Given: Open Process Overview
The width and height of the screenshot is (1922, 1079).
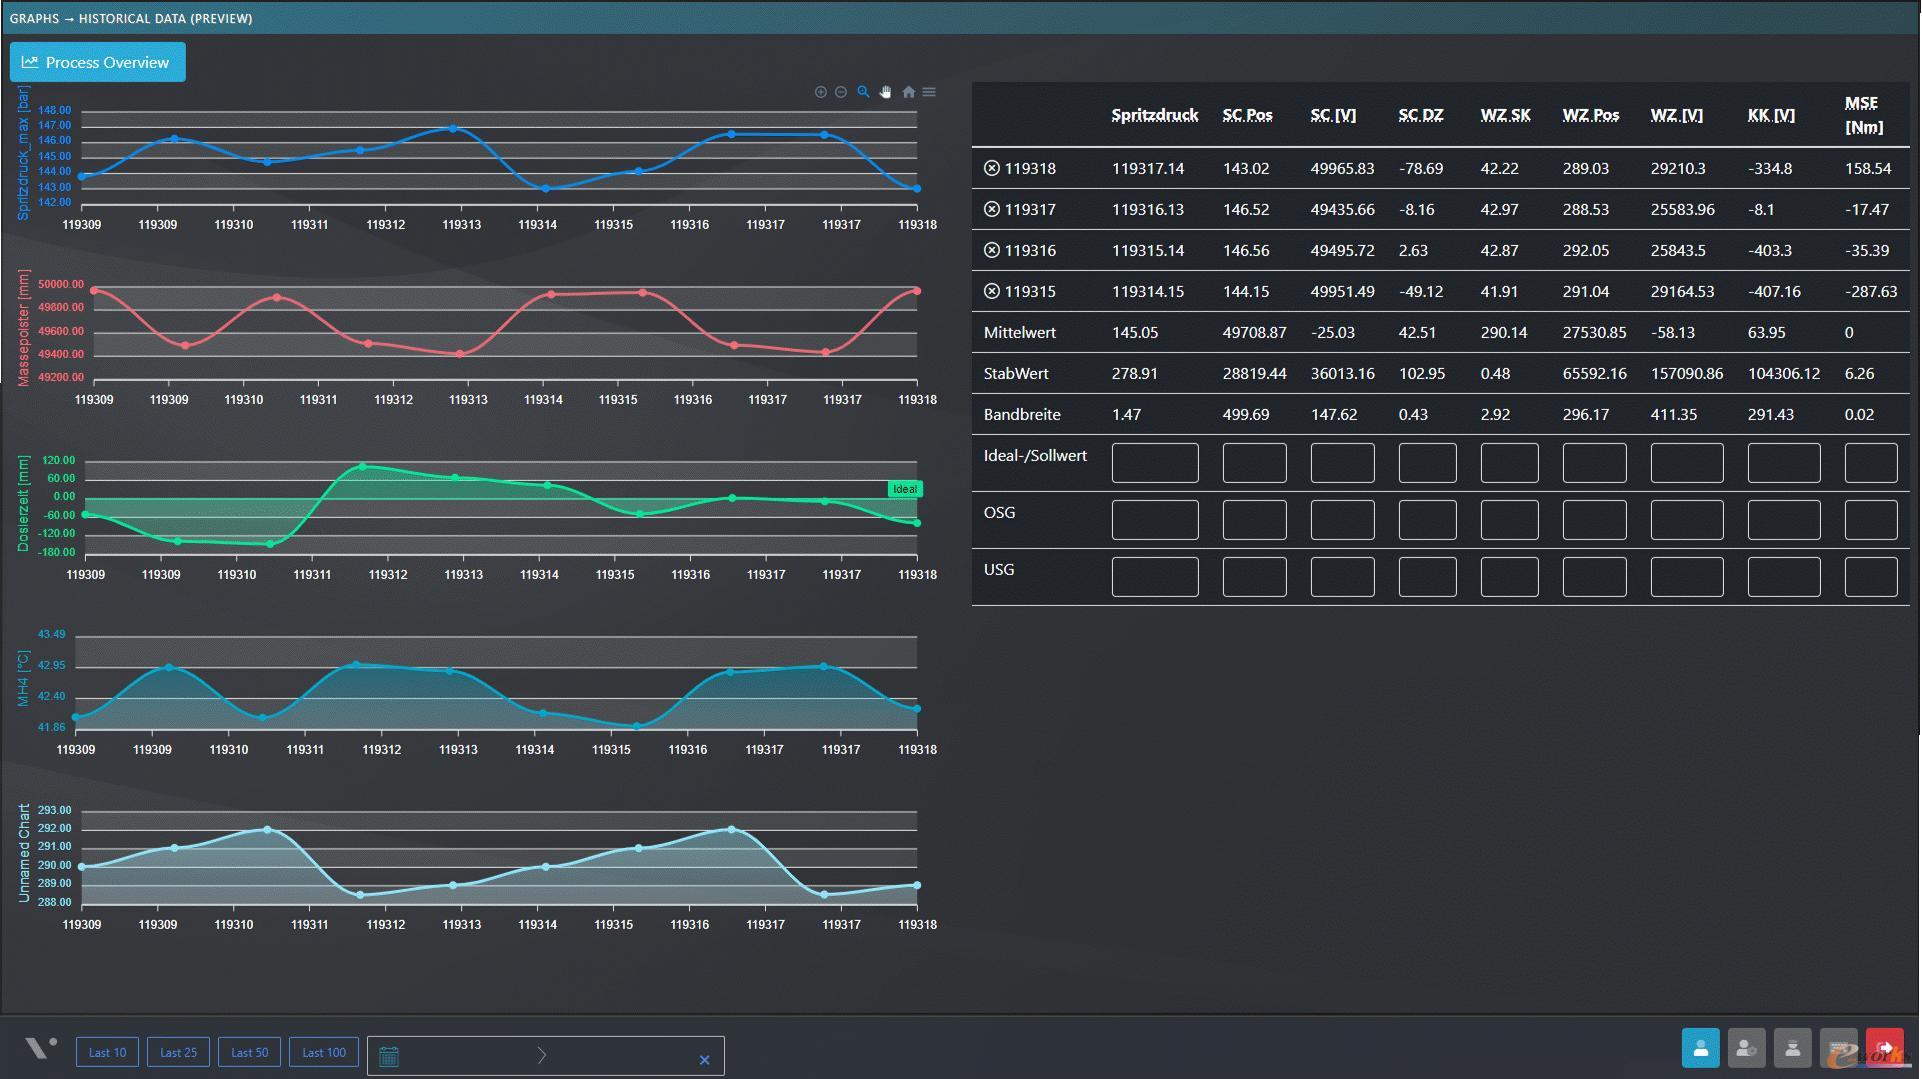Looking at the screenshot, I should pos(98,62).
